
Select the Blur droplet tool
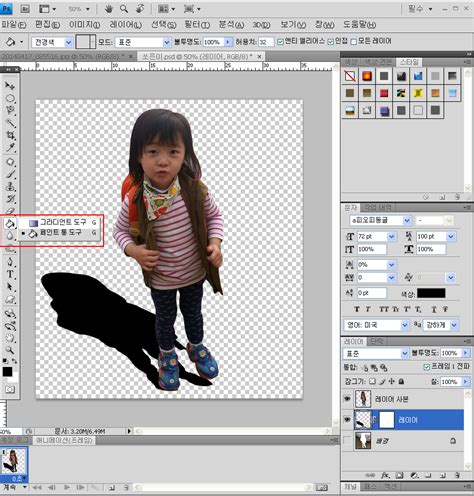click(10, 236)
